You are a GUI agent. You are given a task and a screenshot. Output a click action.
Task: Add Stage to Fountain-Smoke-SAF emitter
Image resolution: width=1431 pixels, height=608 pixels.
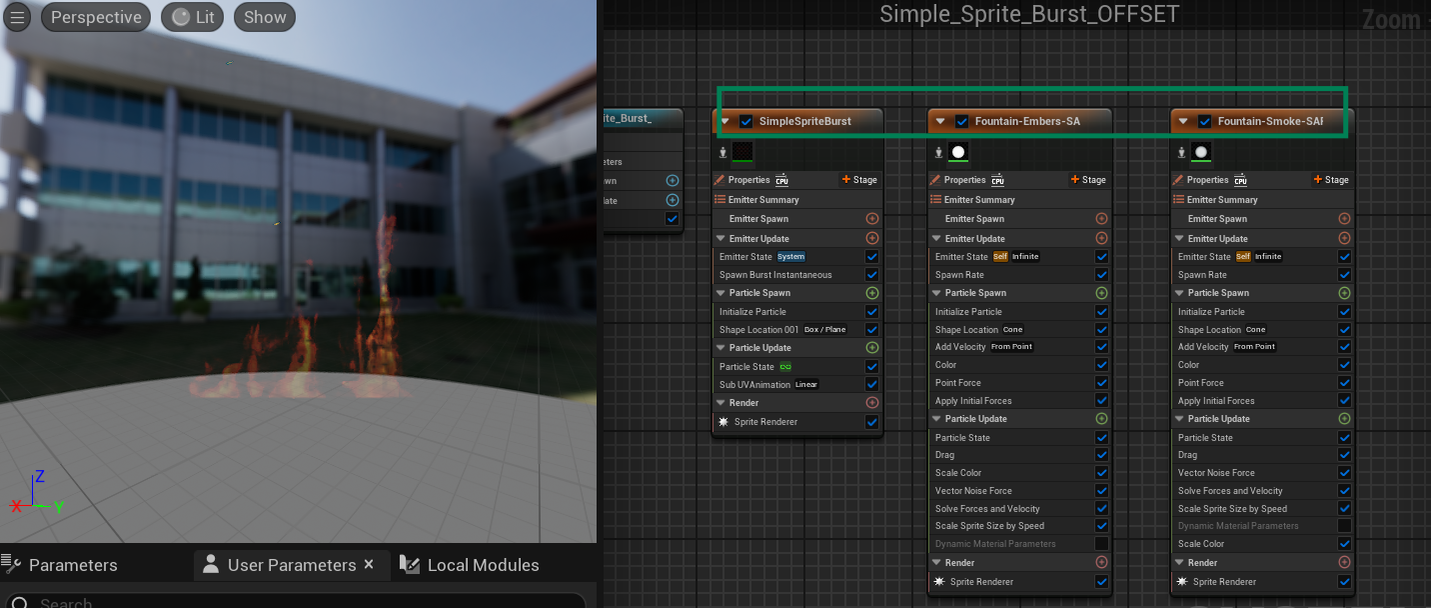1332,180
